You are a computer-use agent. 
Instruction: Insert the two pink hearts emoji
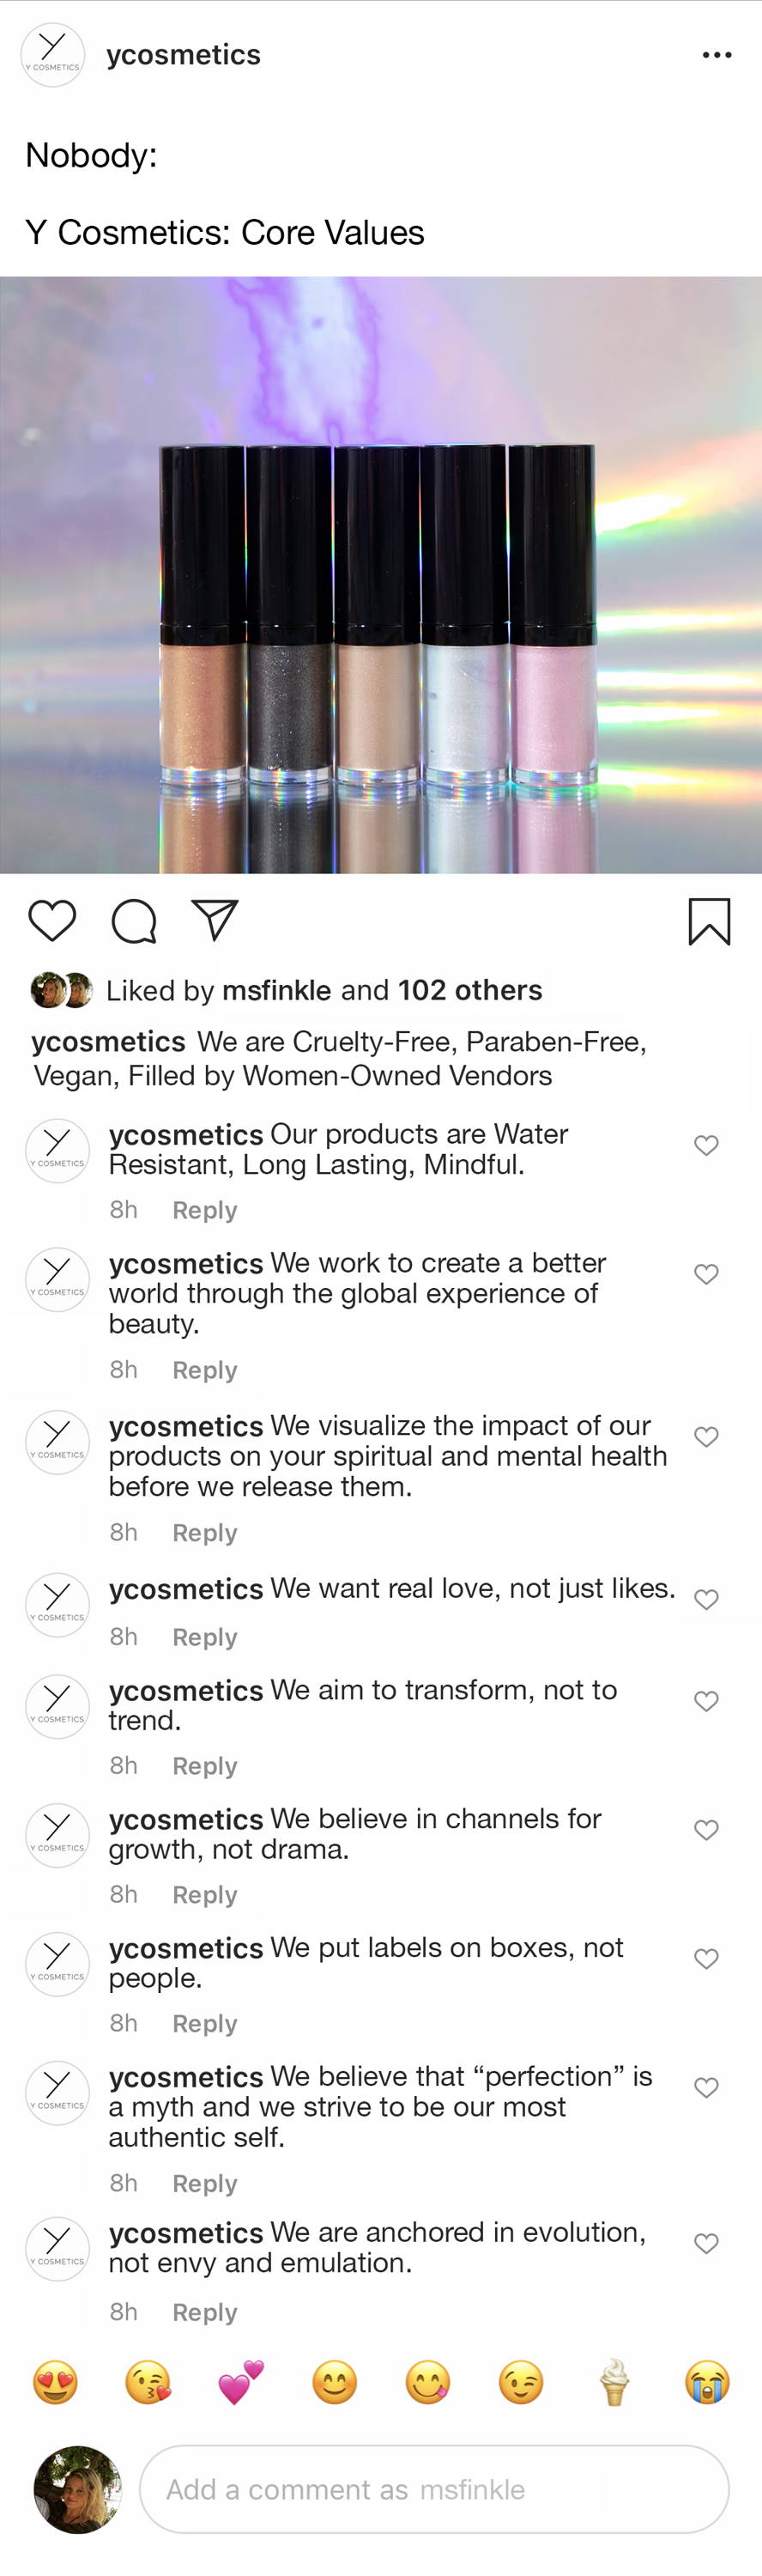point(241,2382)
